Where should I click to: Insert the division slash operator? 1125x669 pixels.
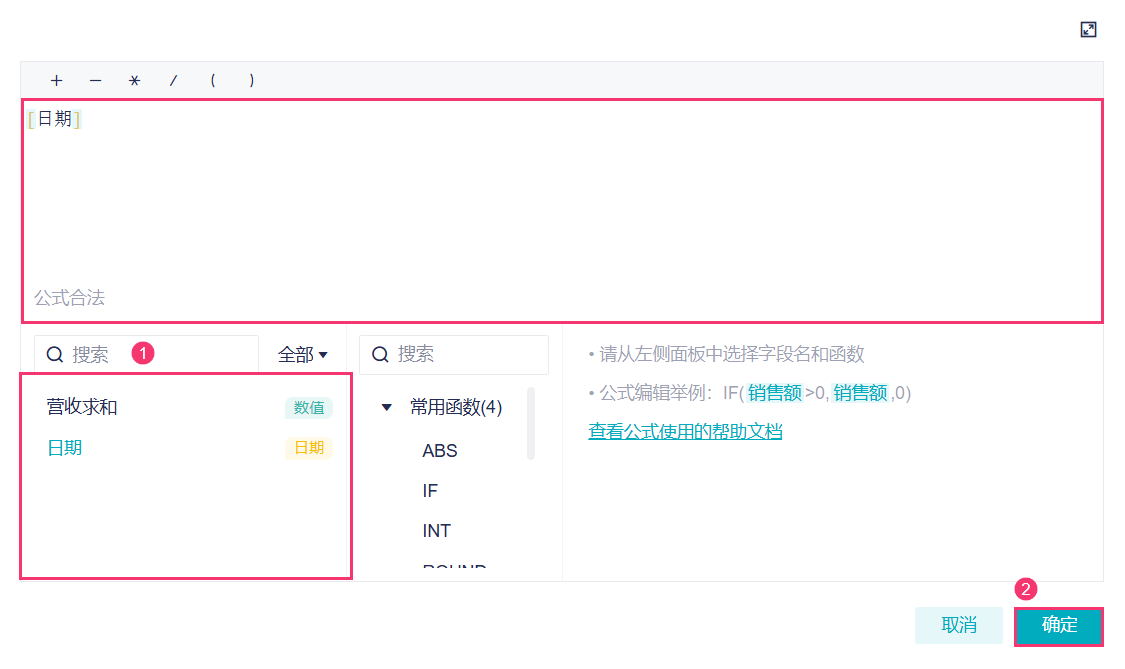coord(173,80)
